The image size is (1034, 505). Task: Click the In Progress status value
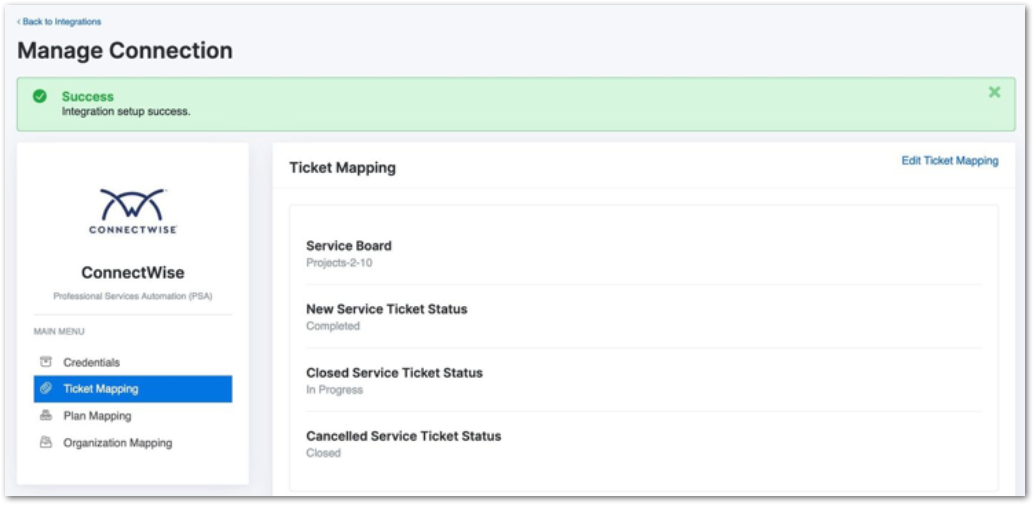(x=334, y=390)
